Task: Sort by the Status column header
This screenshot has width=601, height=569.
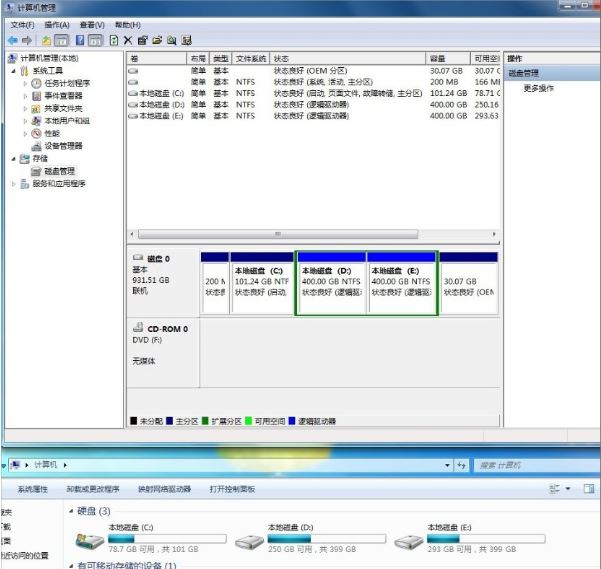Action: tap(348, 59)
